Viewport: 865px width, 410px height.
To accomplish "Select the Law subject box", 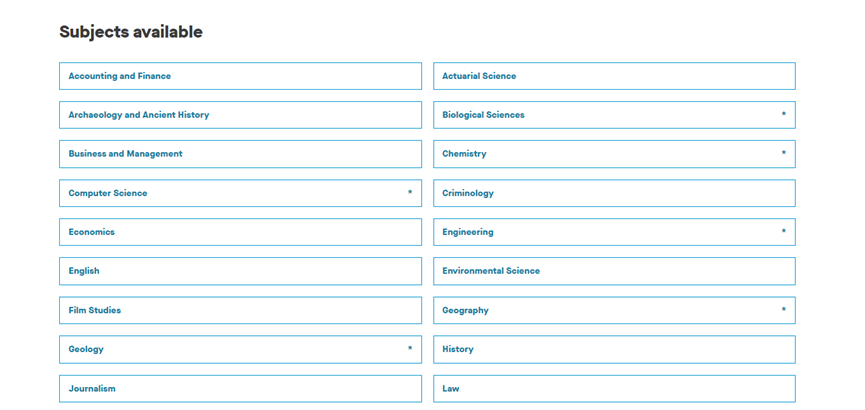I will (x=614, y=388).
